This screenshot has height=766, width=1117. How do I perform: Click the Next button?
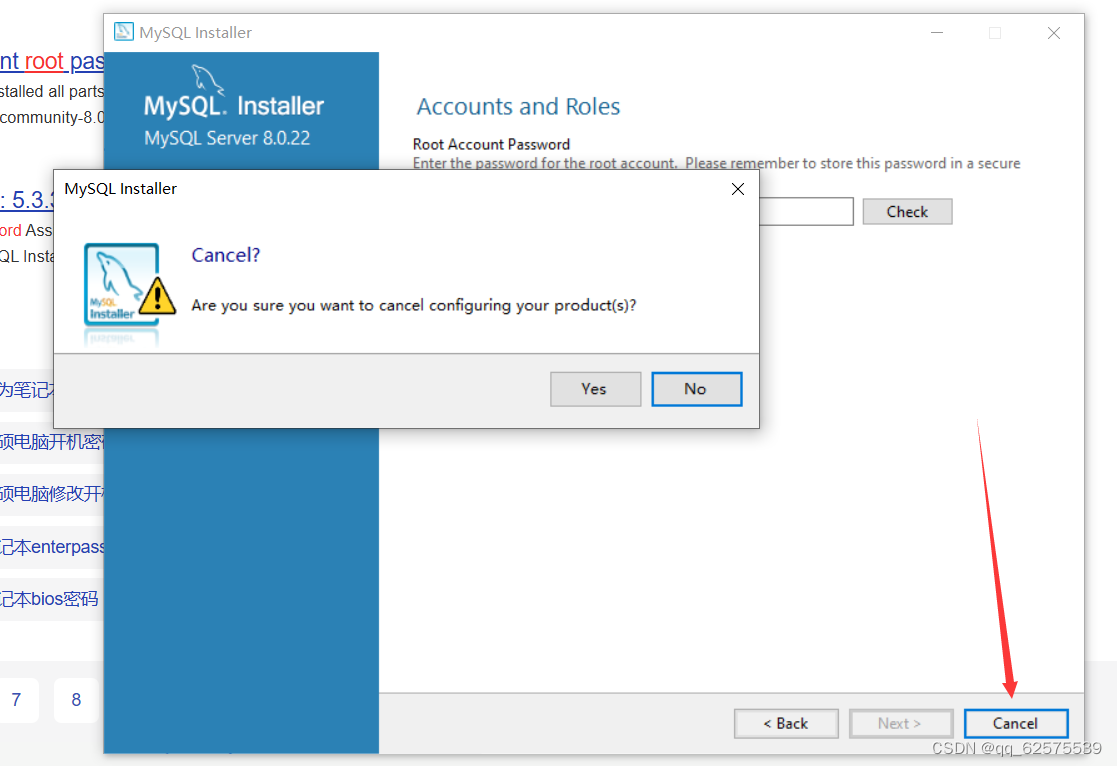[x=900, y=723]
